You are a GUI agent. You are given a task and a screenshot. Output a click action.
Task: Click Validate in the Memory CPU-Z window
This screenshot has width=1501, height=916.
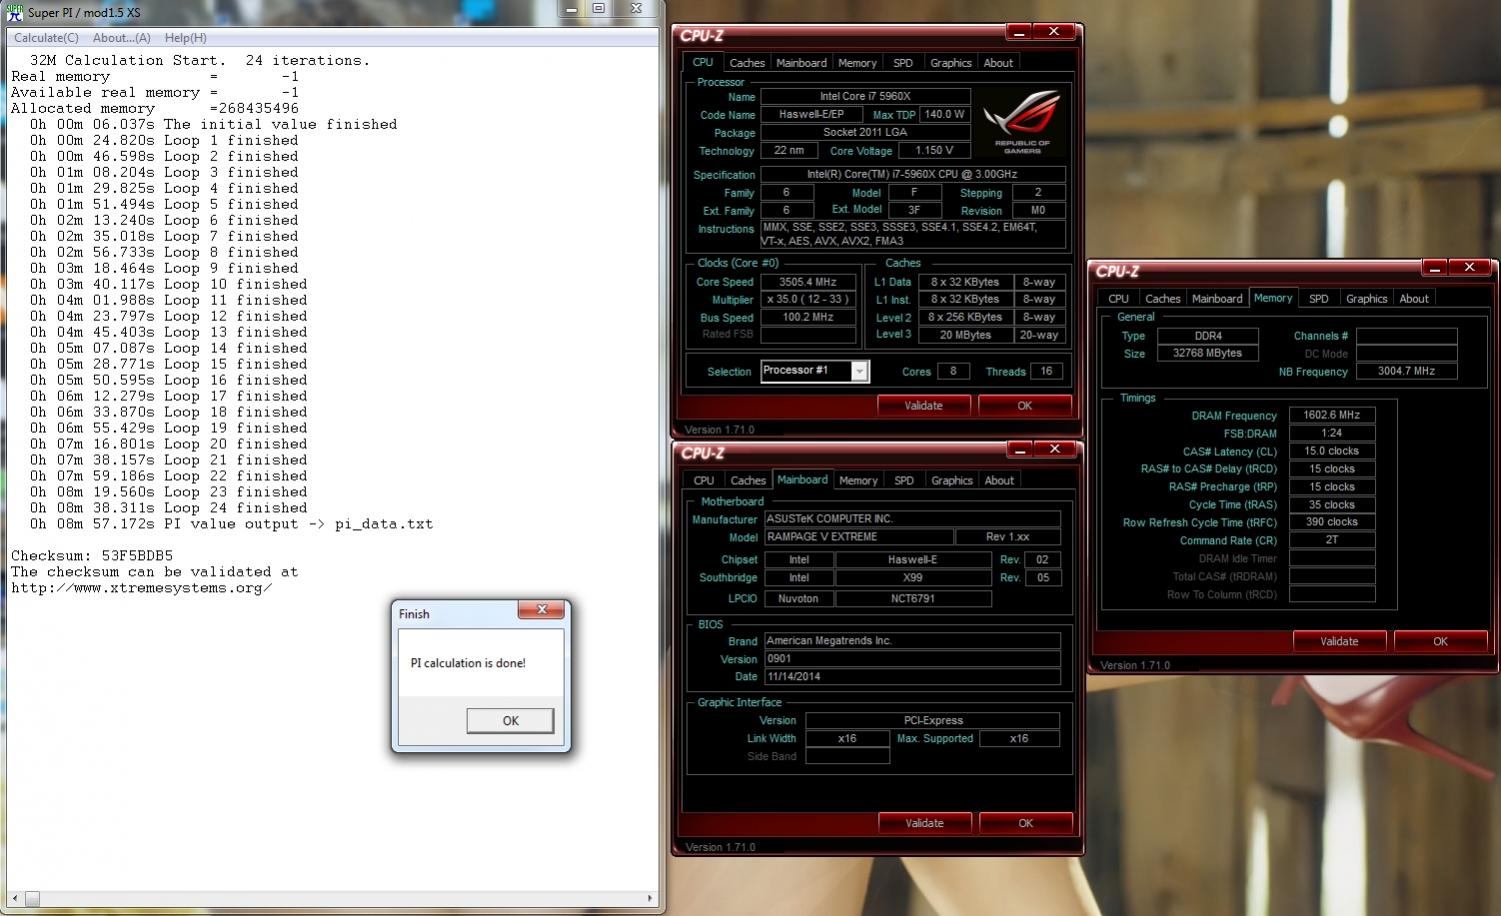(x=1339, y=641)
